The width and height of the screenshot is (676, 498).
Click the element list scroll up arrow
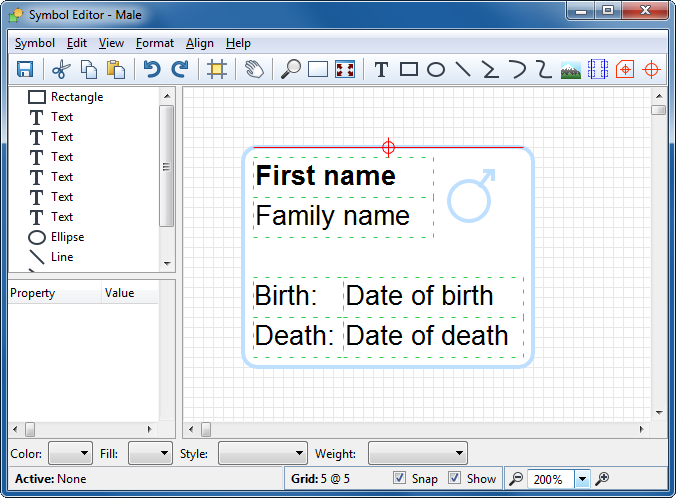pos(167,96)
